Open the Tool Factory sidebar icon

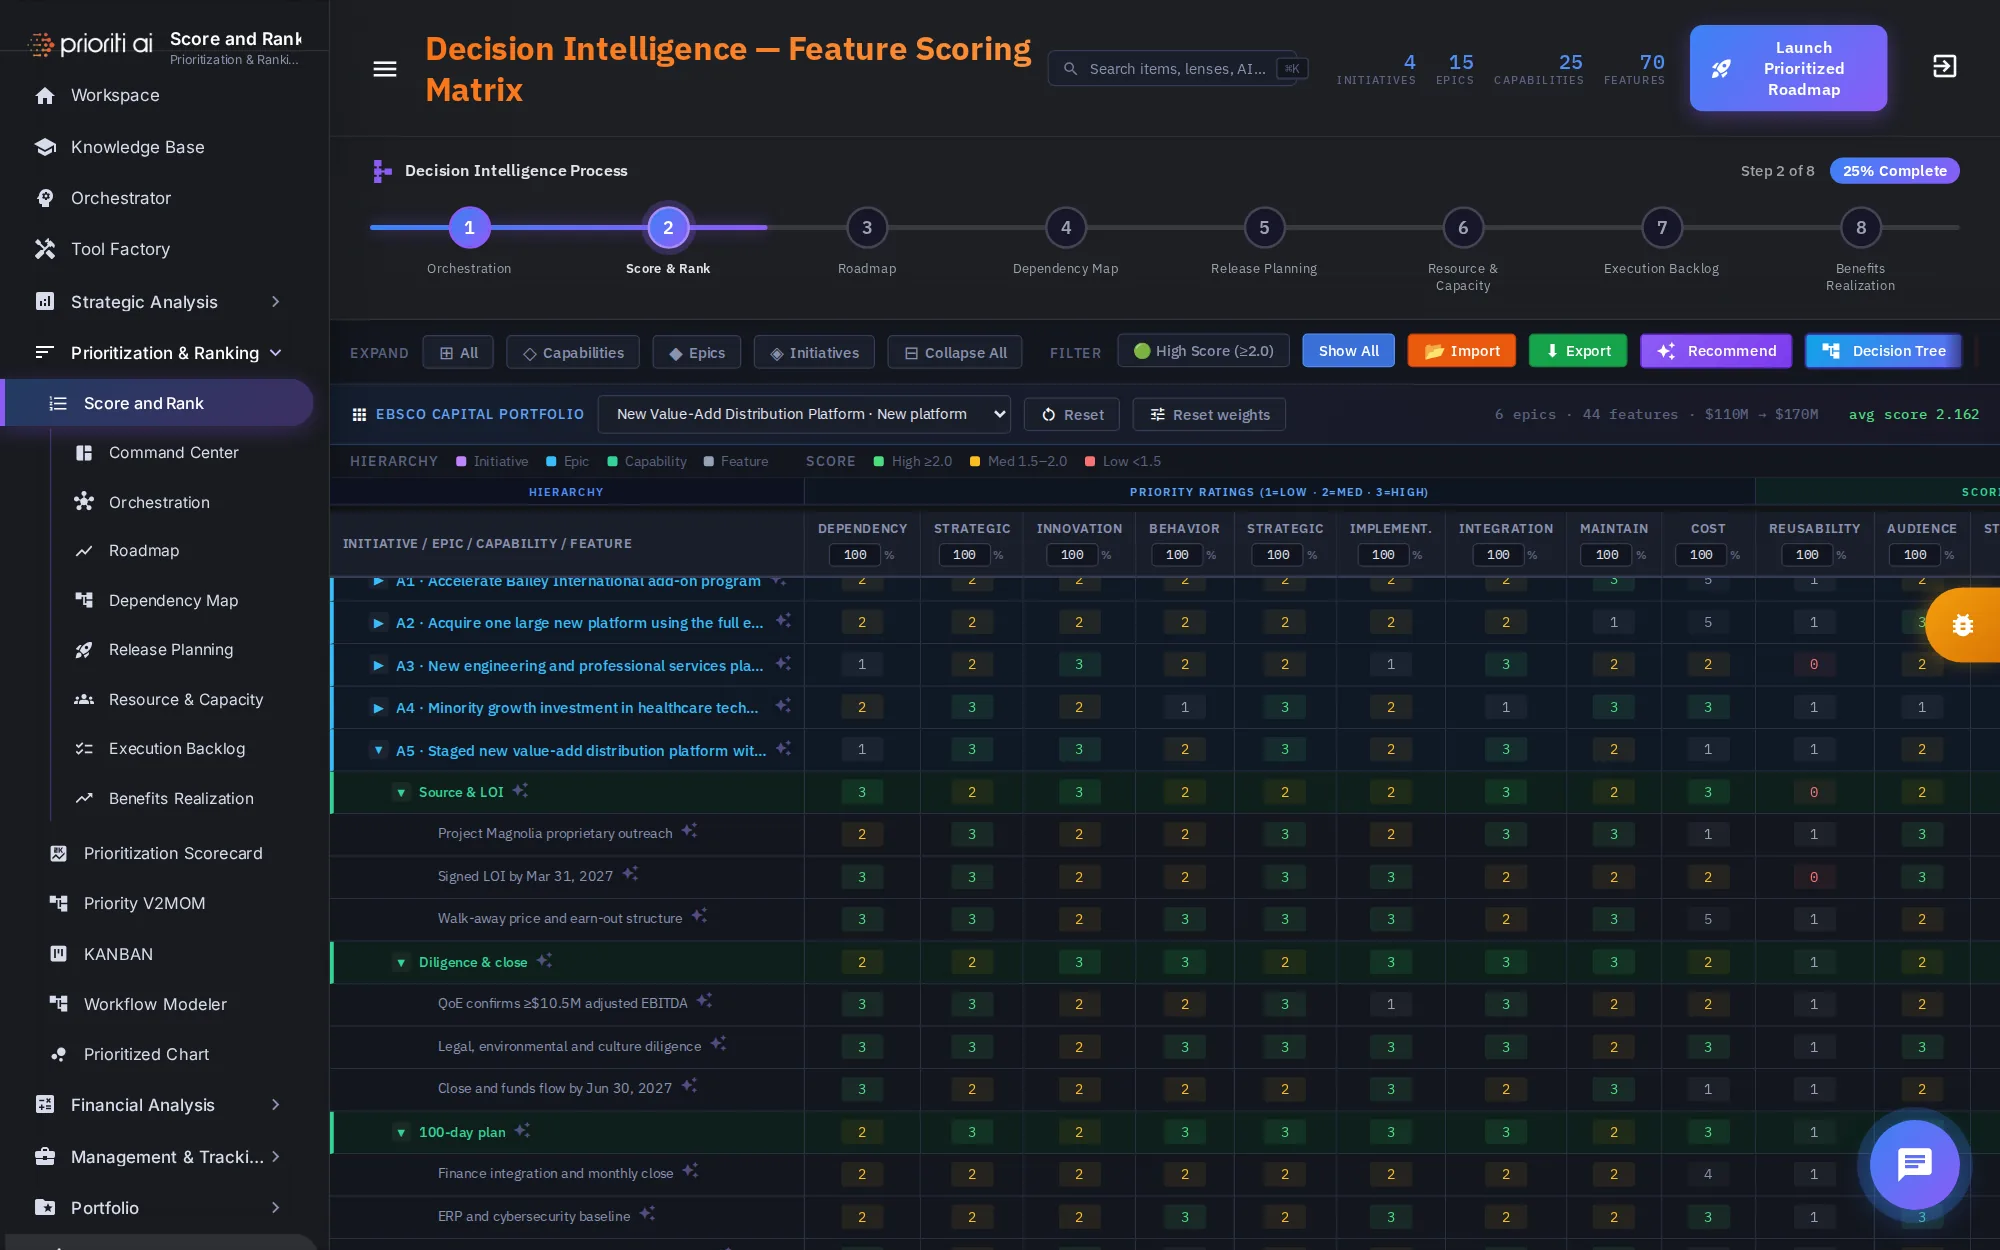click(45, 249)
